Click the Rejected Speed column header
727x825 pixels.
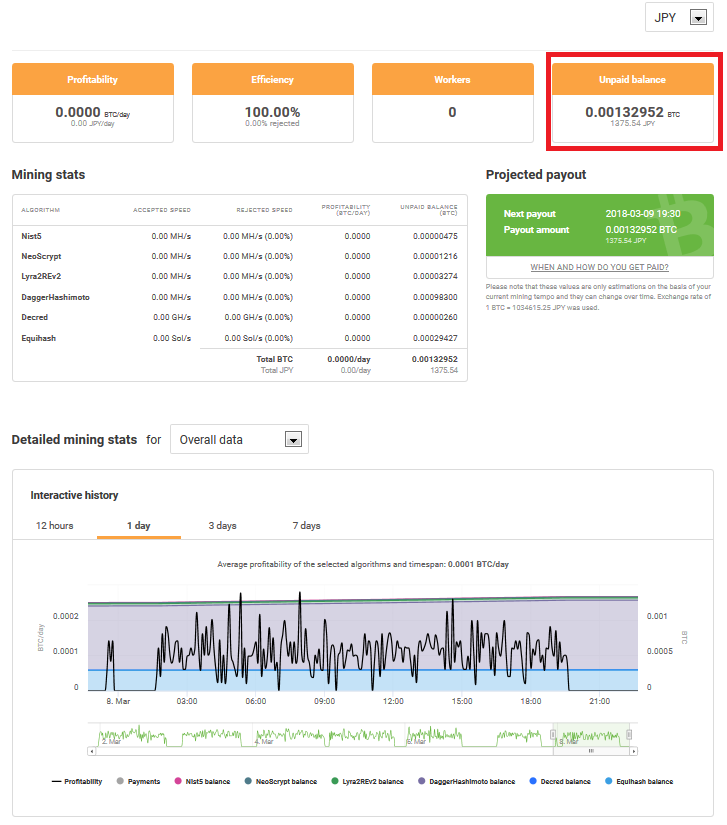tap(265, 210)
